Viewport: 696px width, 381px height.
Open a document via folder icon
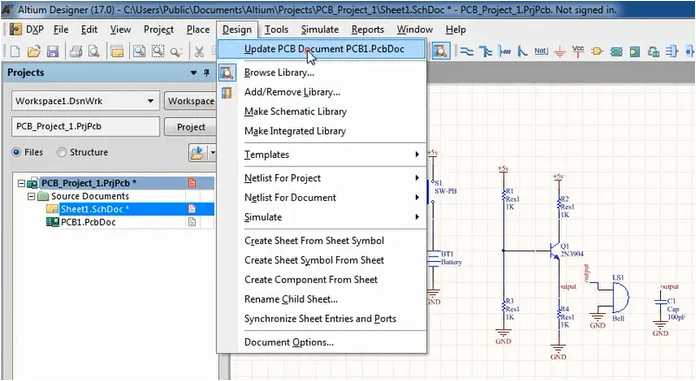coord(34,52)
